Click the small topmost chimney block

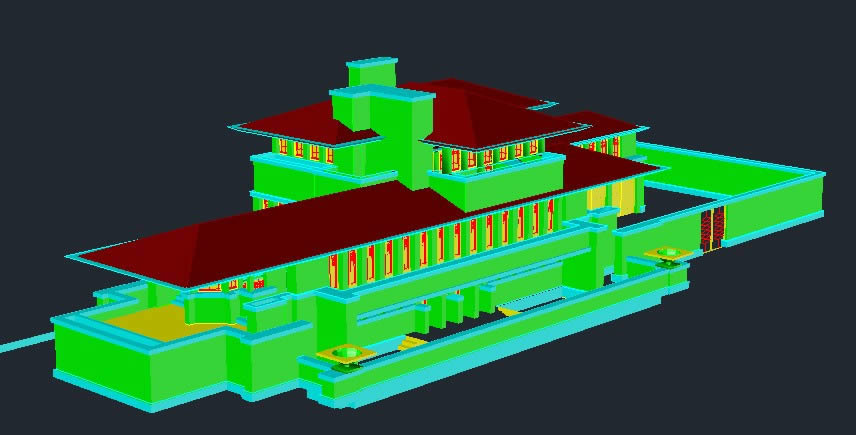tap(372, 75)
